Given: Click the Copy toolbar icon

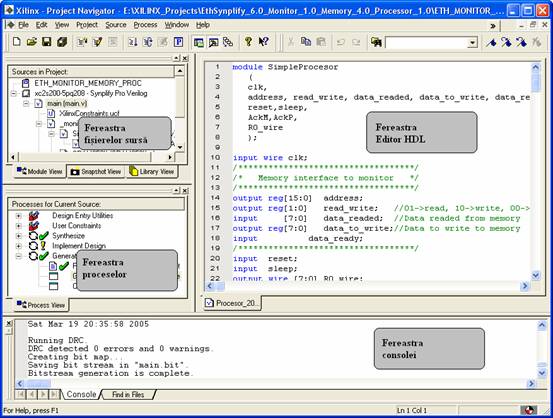Looking at the screenshot, I should click(306, 42).
